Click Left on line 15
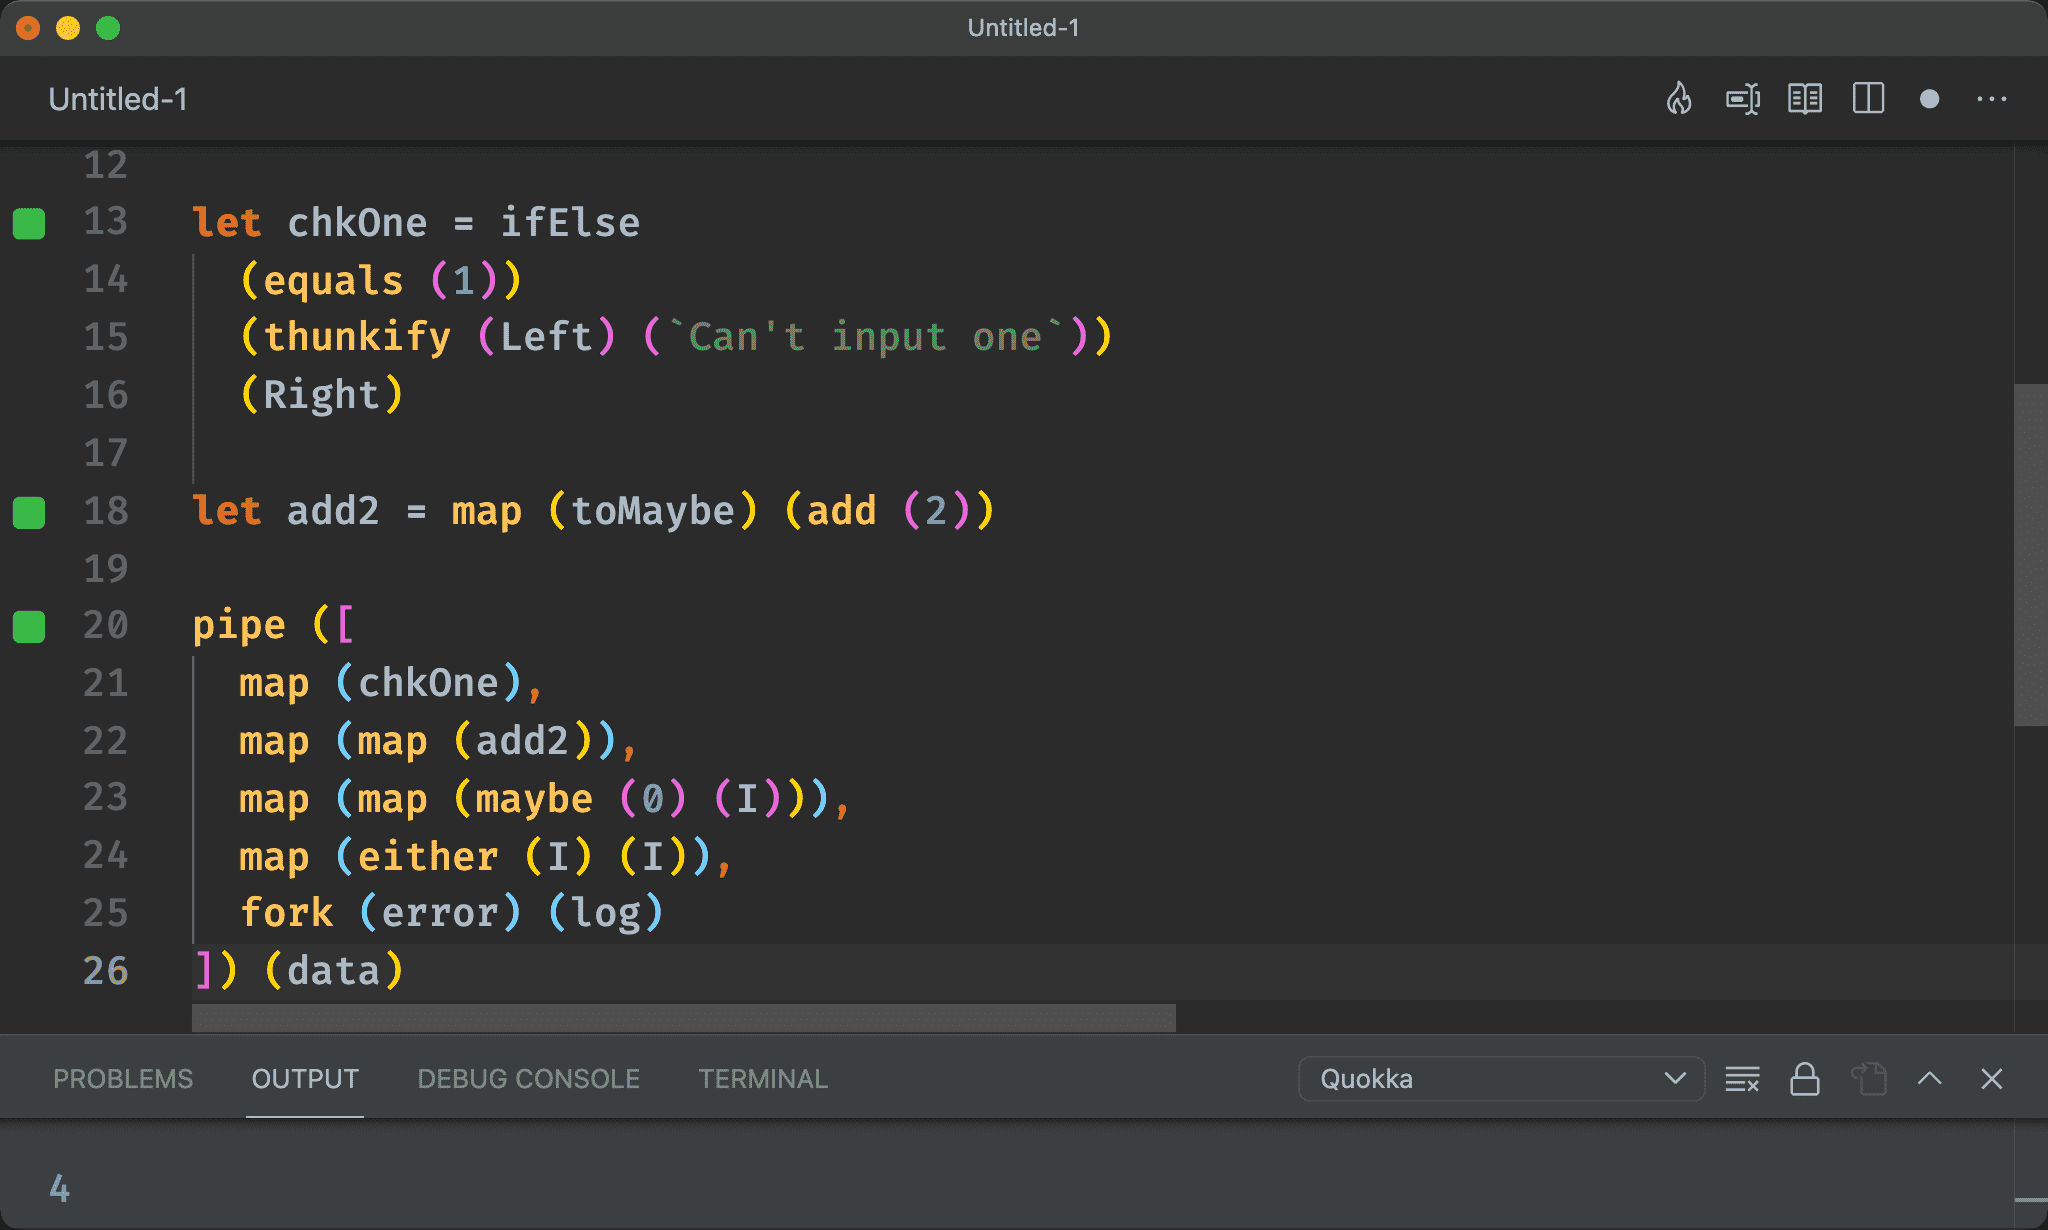 546,337
